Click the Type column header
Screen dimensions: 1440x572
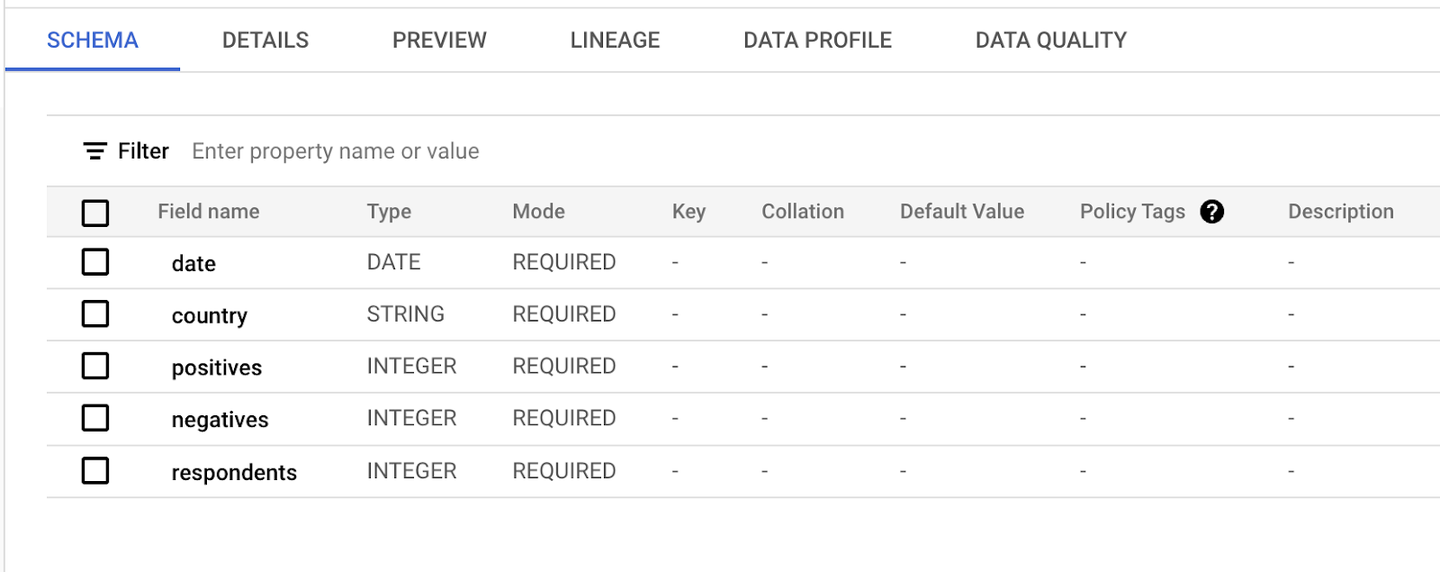pyautogui.click(x=389, y=212)
